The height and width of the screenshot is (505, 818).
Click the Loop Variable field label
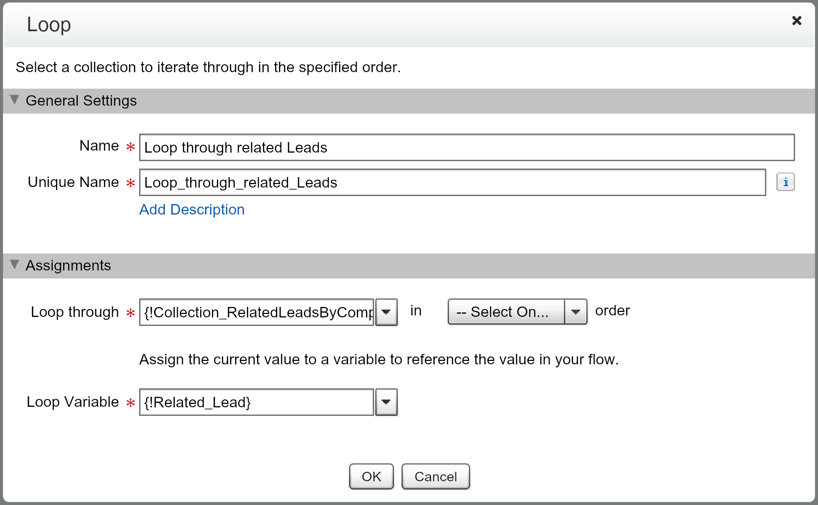coord(72,402)
